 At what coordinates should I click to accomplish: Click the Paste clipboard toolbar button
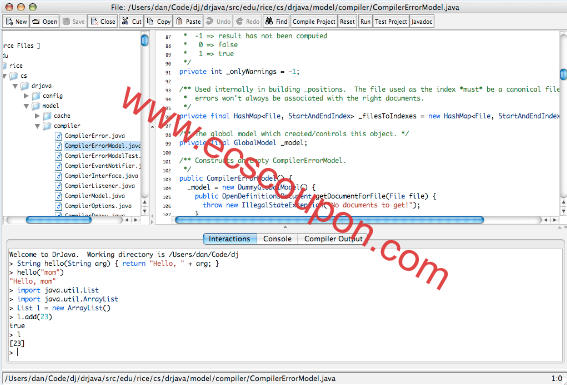[188, 22]
